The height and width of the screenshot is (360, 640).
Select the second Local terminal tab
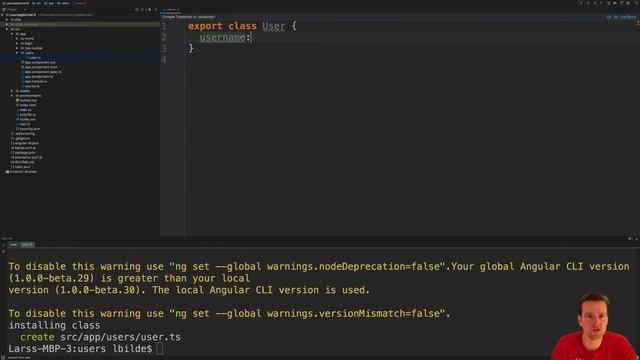(27, 244)
